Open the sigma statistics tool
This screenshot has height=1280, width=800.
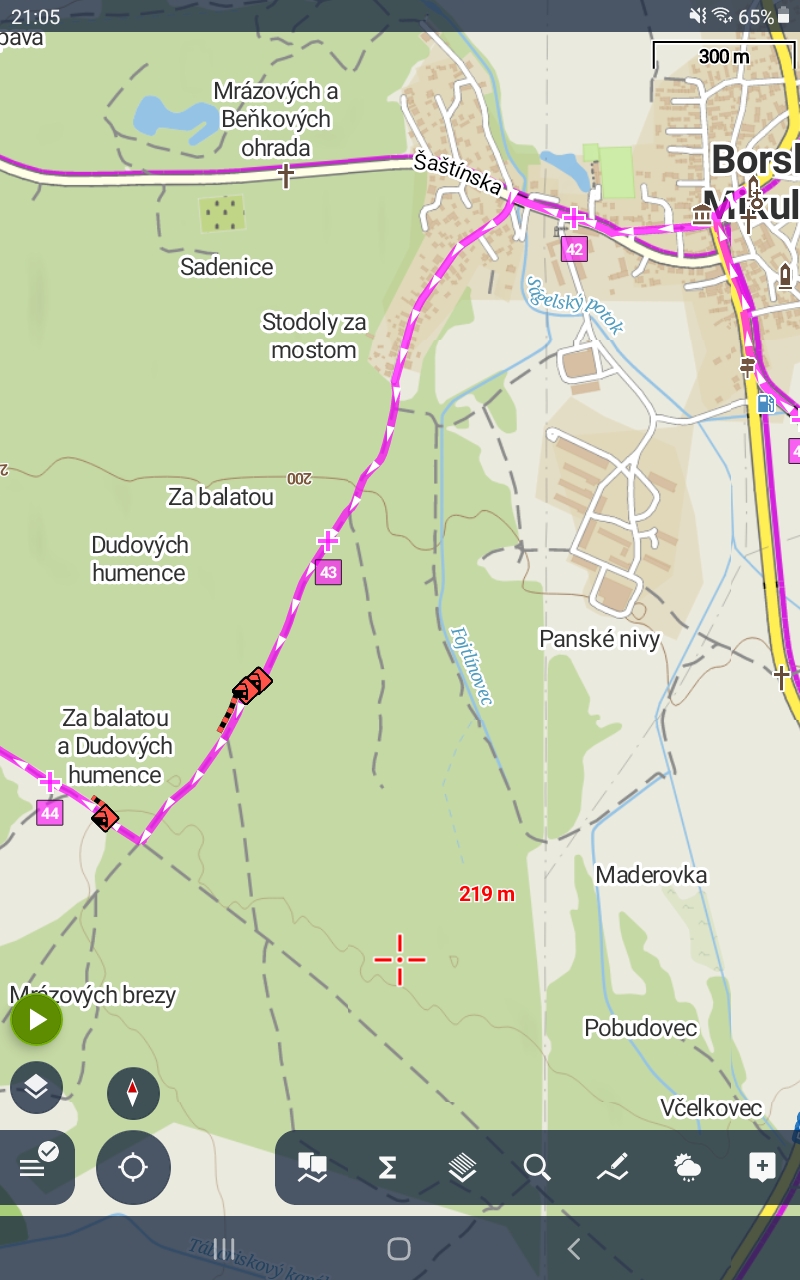(x=387, y=1167)
